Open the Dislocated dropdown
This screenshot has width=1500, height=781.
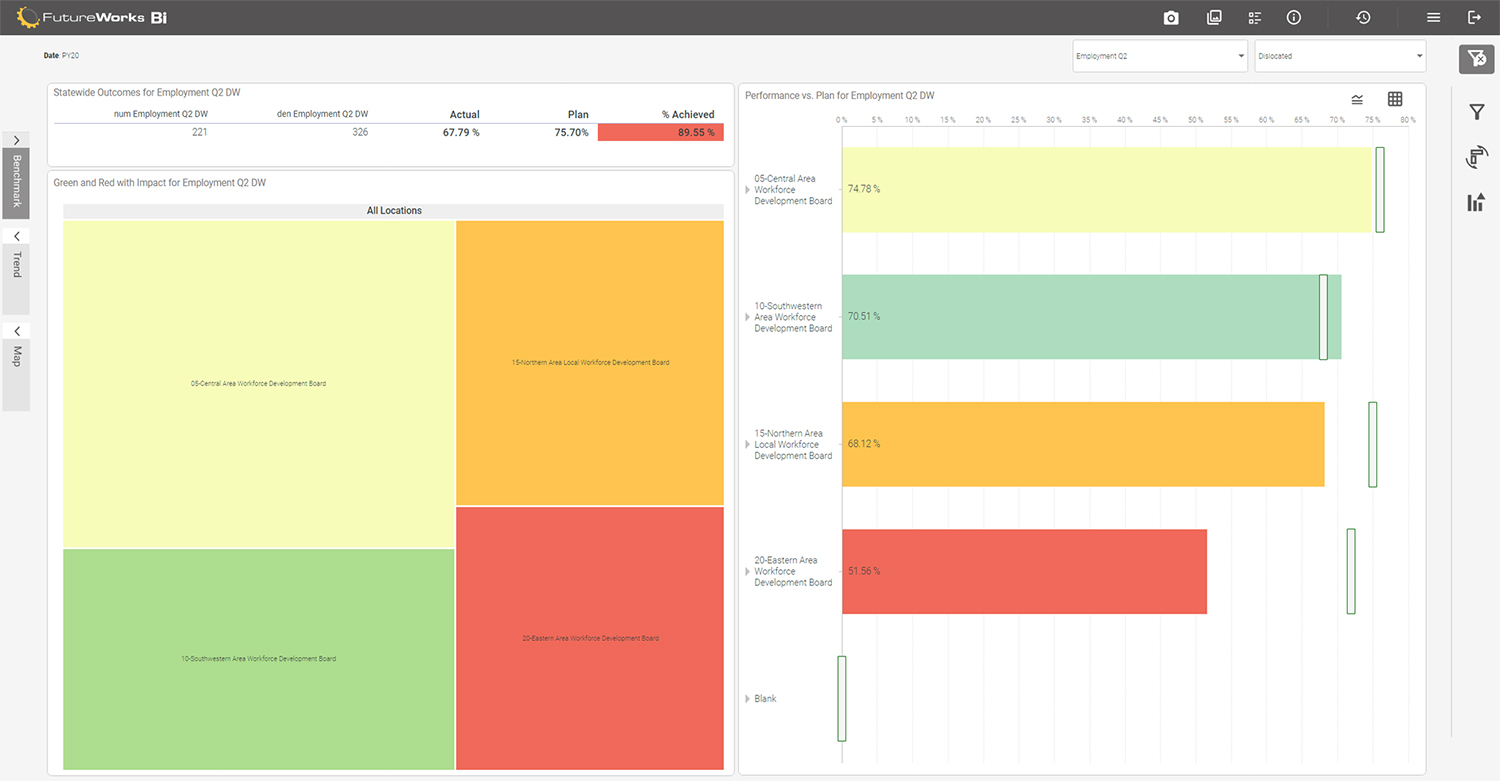point(1339,56)
